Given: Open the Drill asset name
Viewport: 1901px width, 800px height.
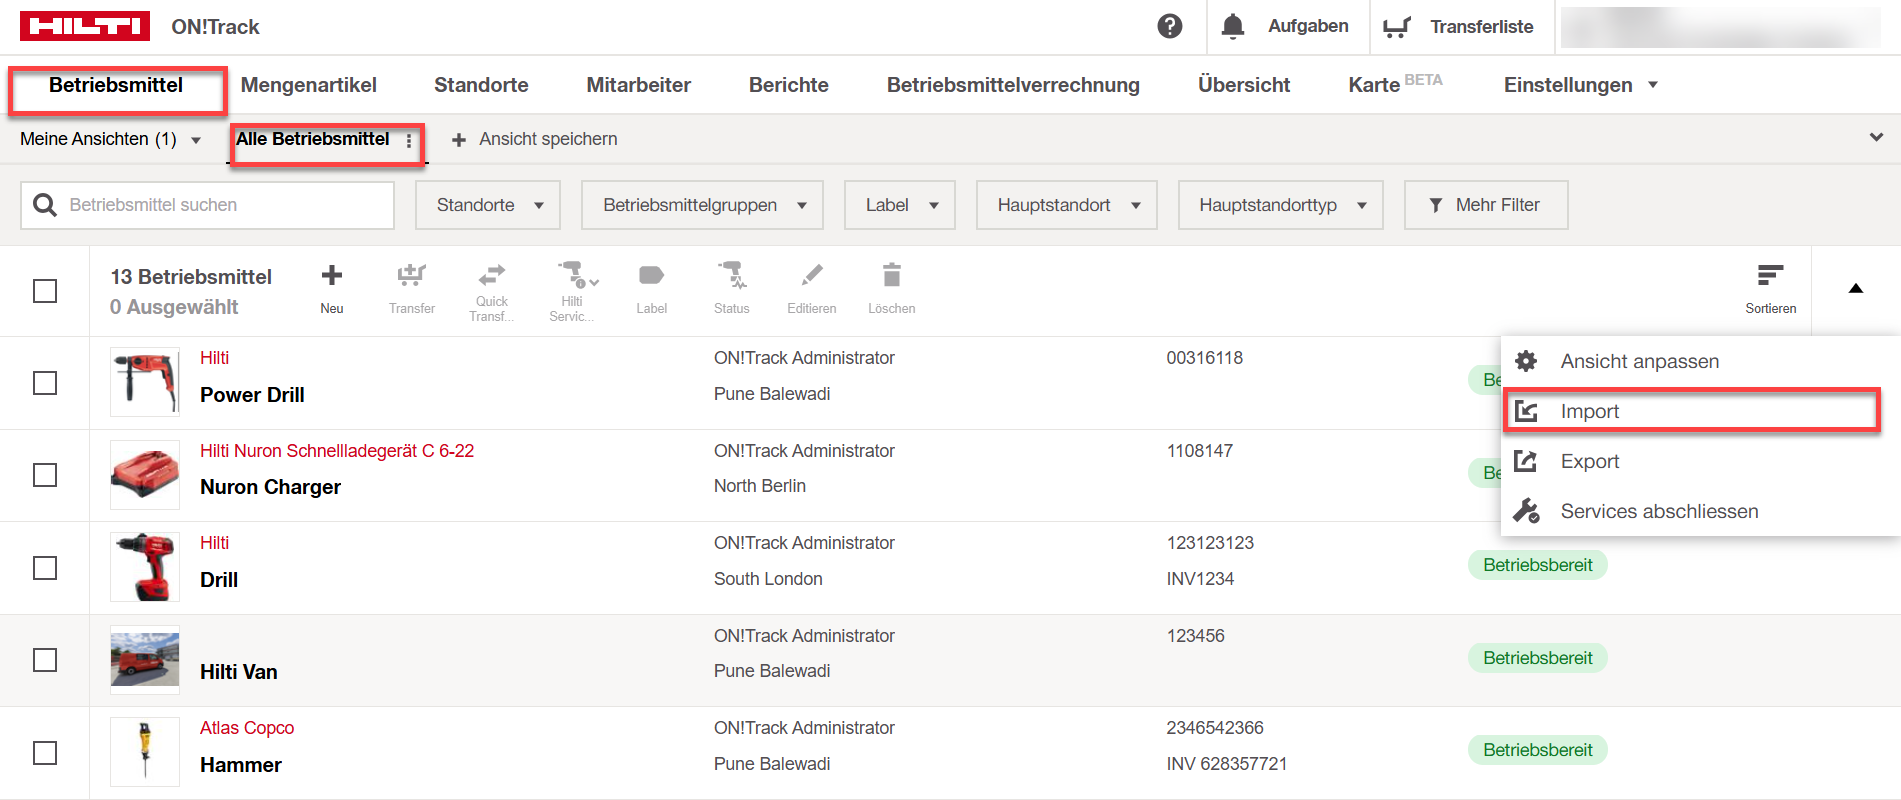Looking at the screenshot, I should (x=219, y=580).
